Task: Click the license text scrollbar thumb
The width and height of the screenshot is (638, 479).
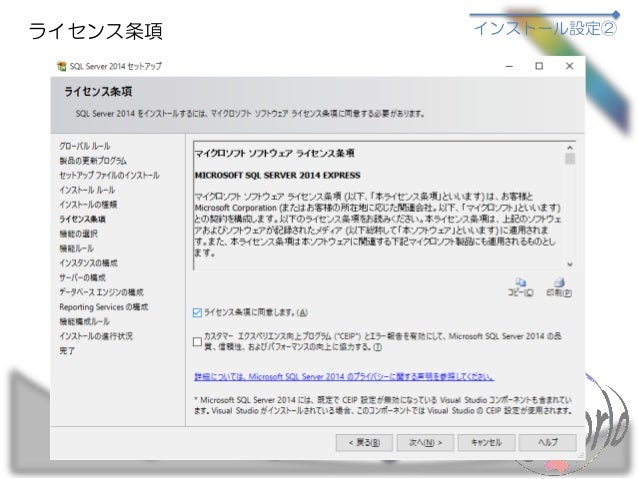Action: (570, 158)
